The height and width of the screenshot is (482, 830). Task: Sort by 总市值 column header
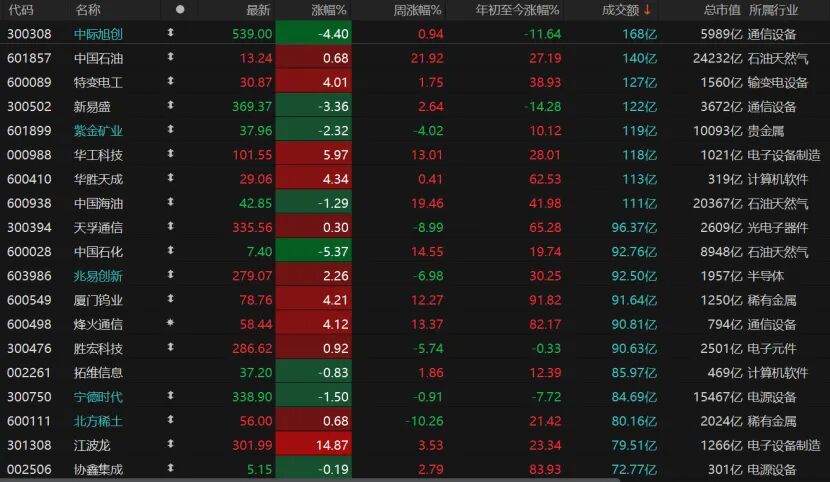(x=722, y=10)
